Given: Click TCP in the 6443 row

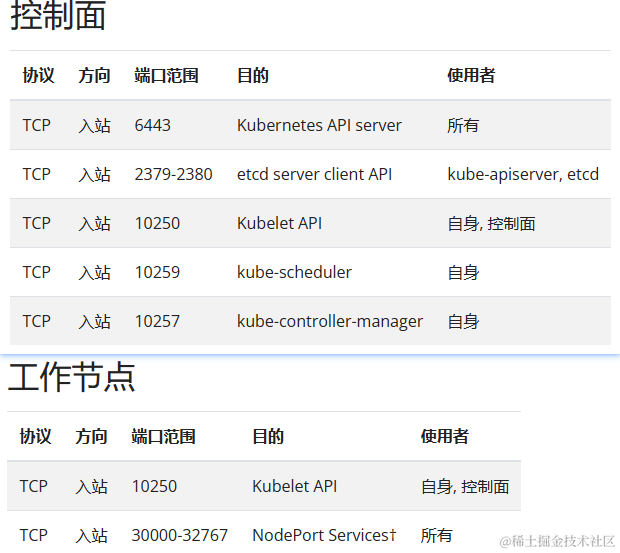Looking at the screenshot, I should 37,125.
